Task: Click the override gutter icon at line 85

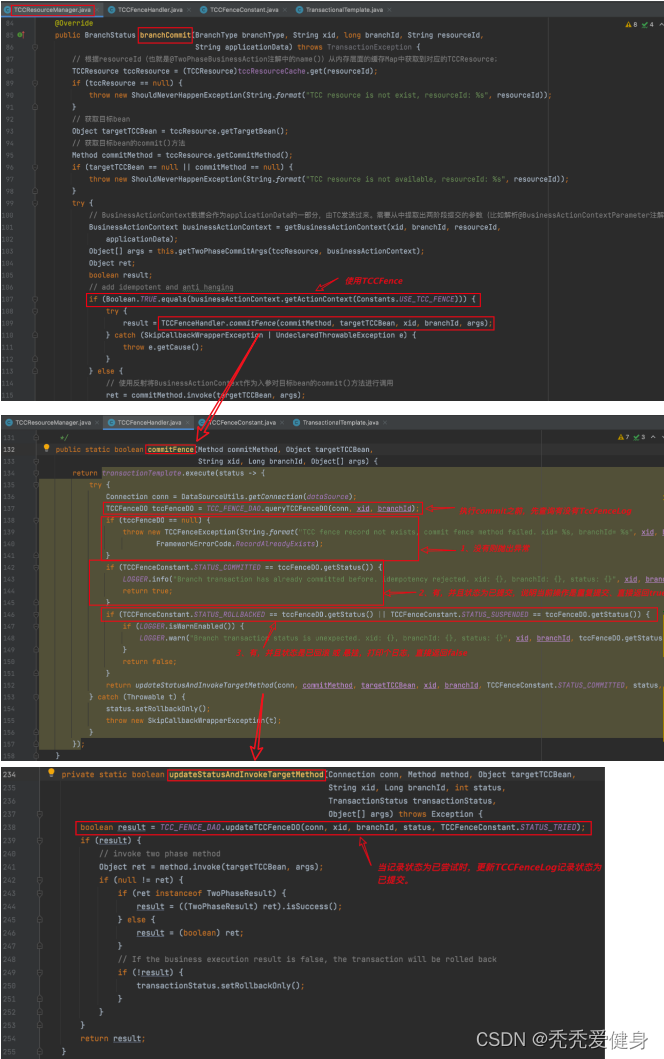Action: (x=20, y=34)
